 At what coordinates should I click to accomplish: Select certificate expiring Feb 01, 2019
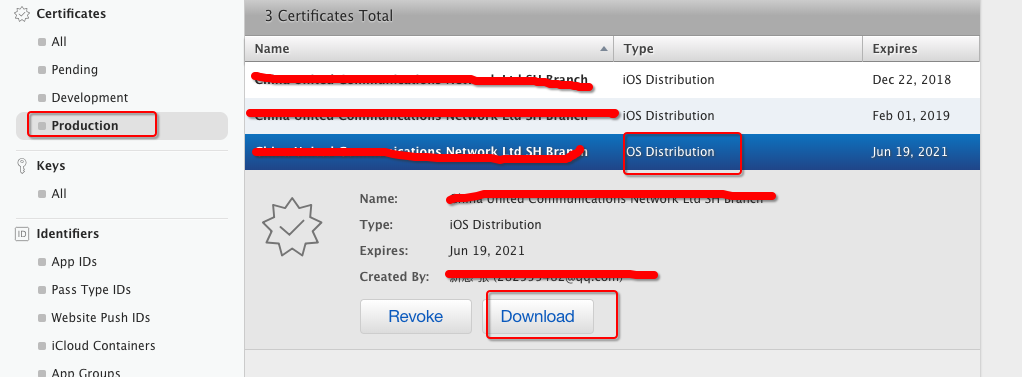click(x=612, y=115)
